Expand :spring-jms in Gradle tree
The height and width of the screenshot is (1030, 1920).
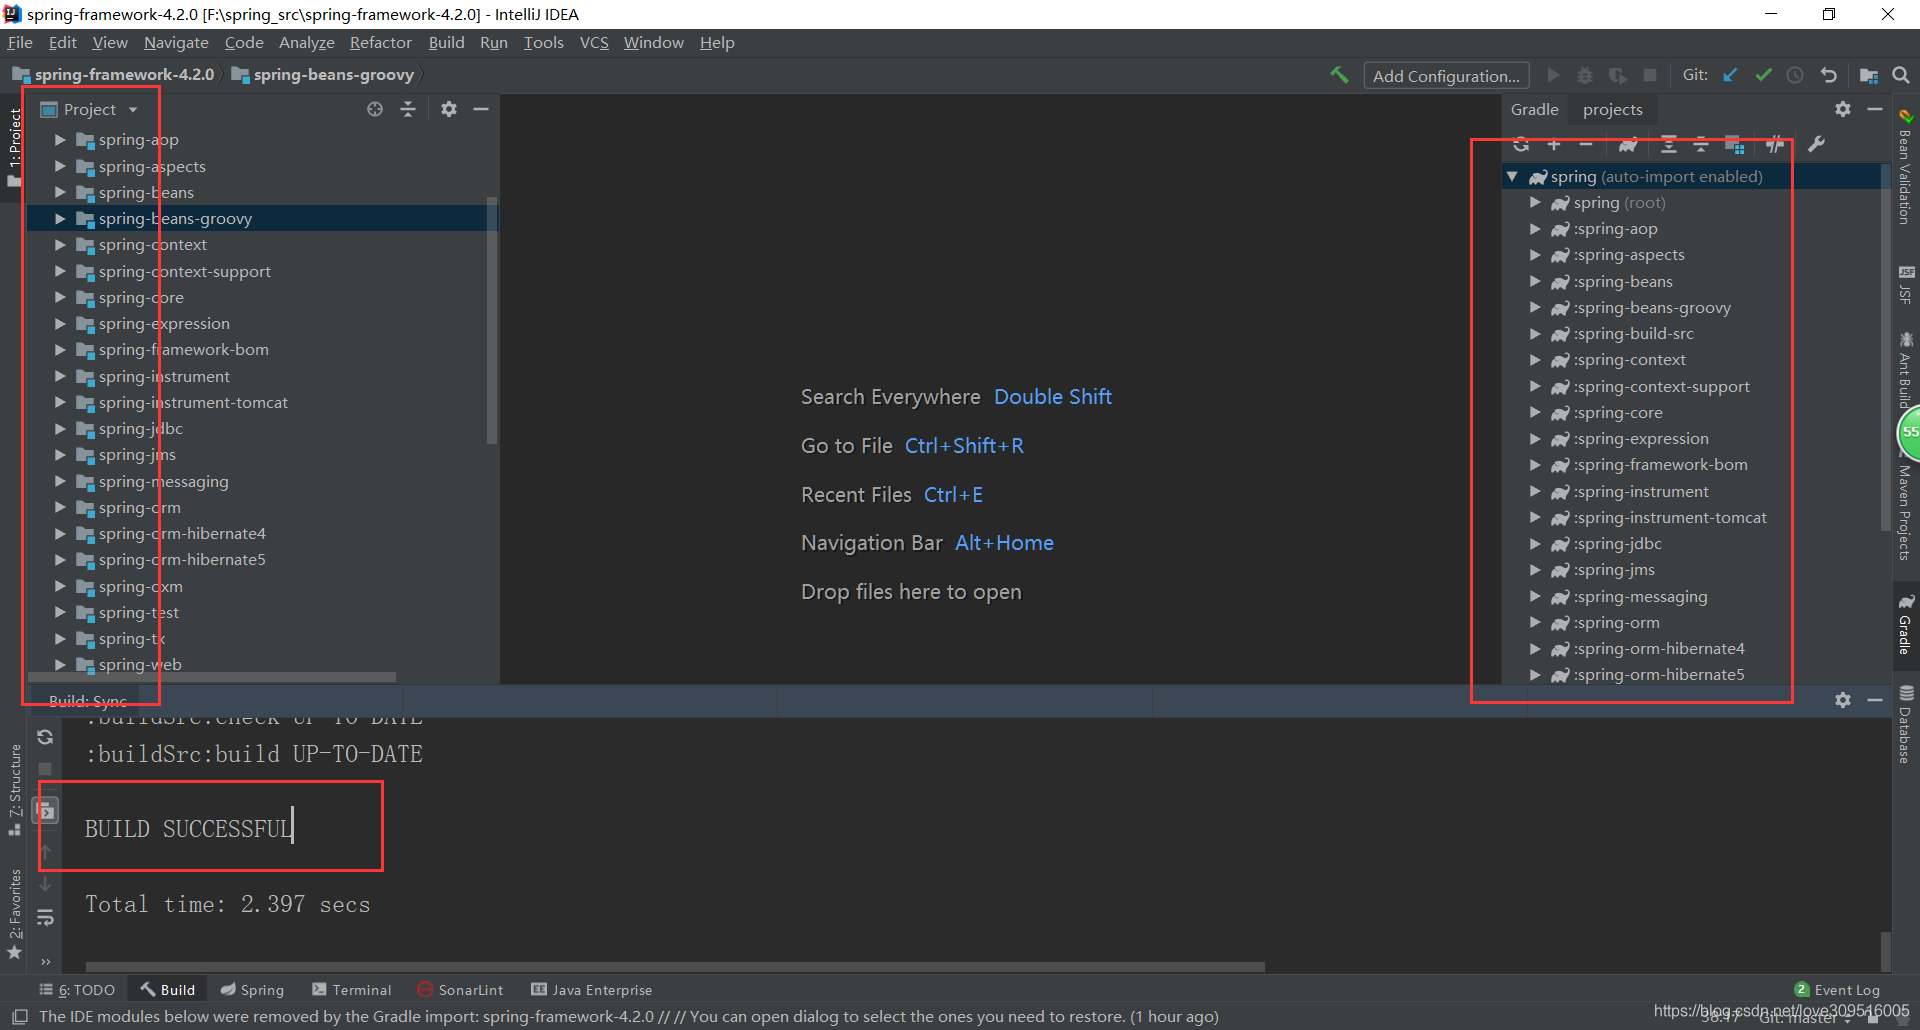[1535, 570]
